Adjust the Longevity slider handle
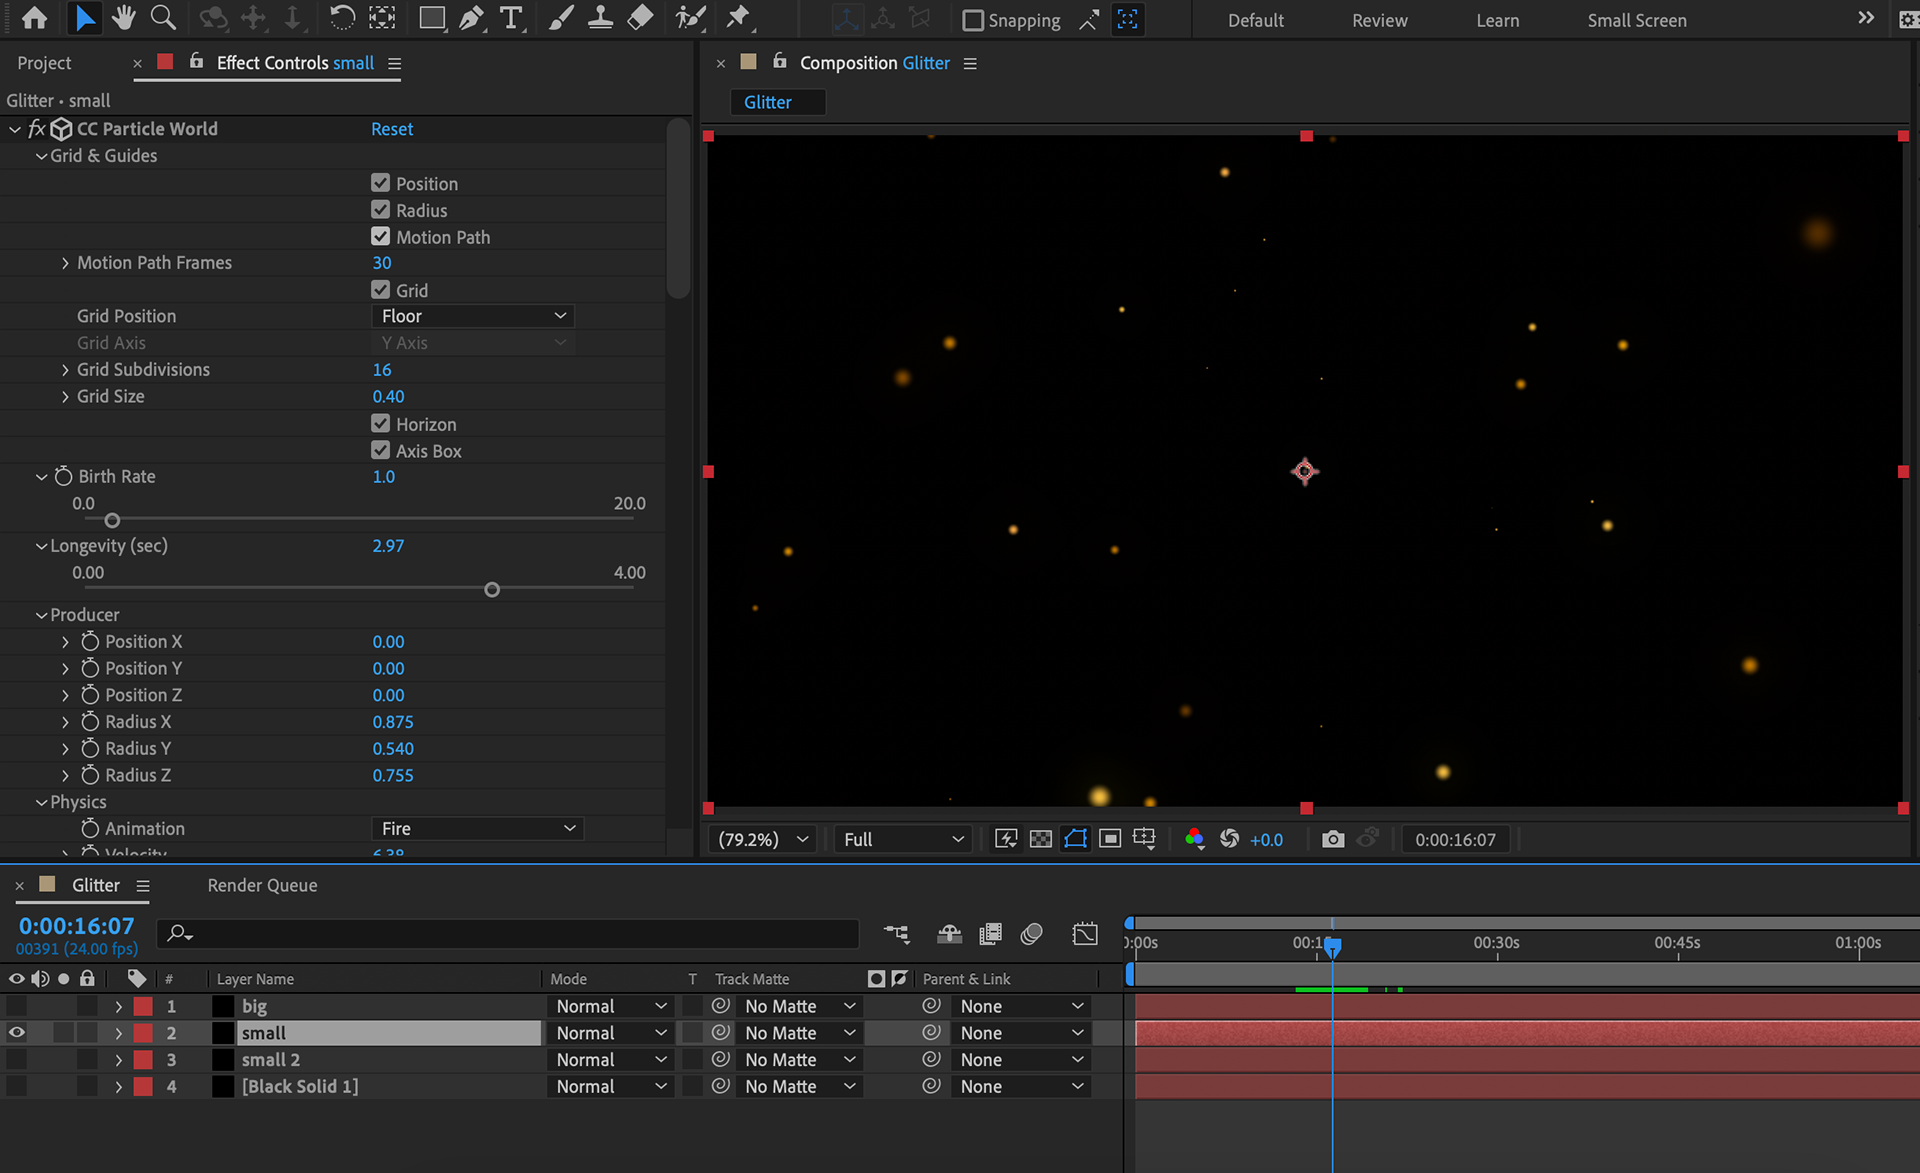The height and width of the screenshot is (1173, 1920). click(x=492, y=590)
